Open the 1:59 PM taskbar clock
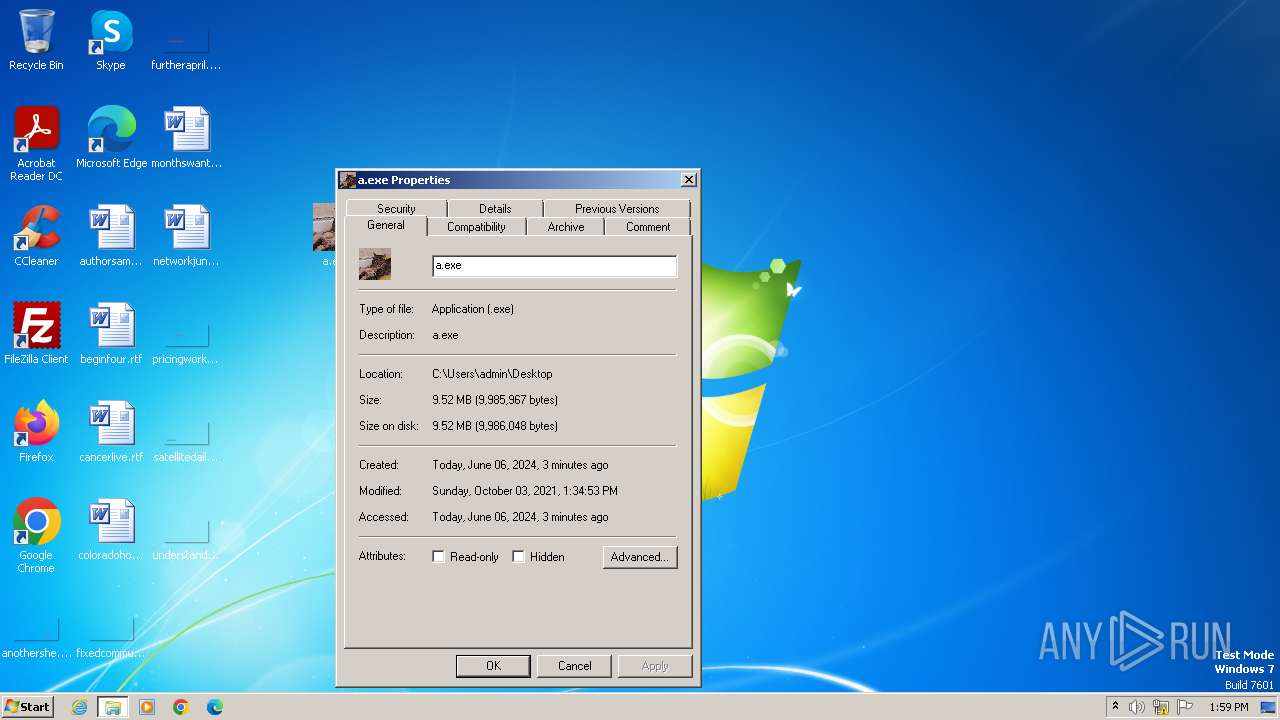Image resolution: width=1280 pixels, height=720 pixels. click(x=1228, y=707)
